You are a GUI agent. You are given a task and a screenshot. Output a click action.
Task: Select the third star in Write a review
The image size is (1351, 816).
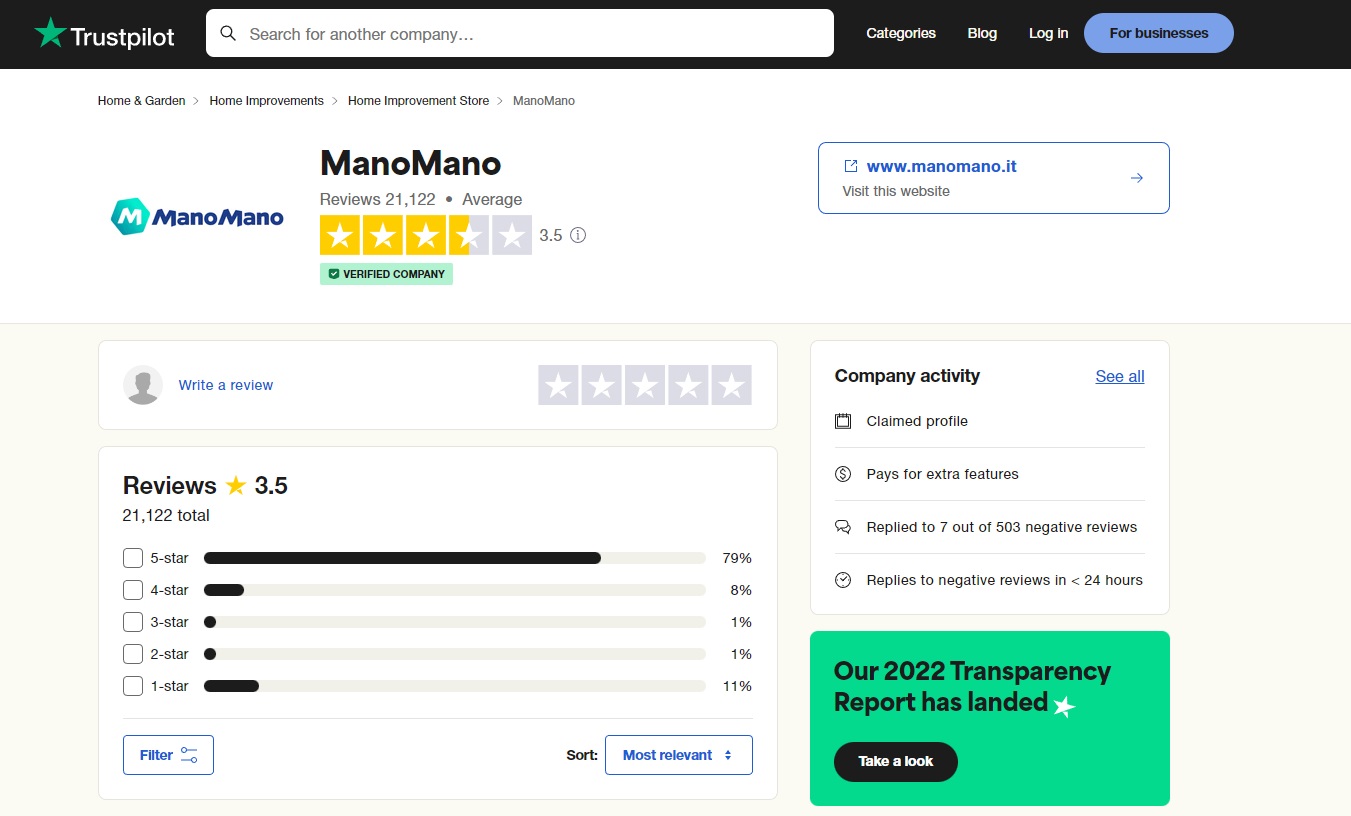[645, 385]
